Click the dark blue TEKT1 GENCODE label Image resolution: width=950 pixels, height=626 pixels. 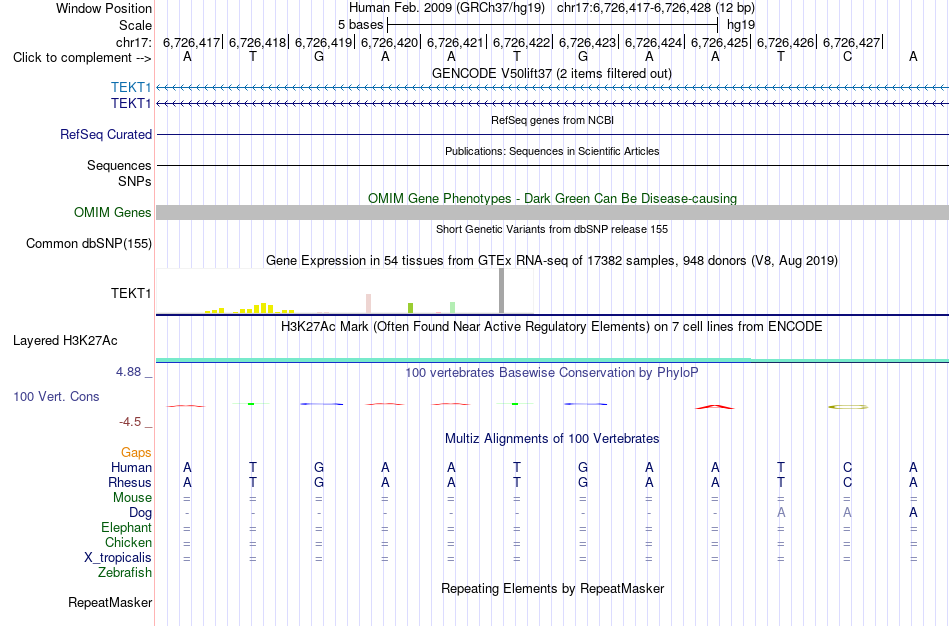click(x=131, y=104)
